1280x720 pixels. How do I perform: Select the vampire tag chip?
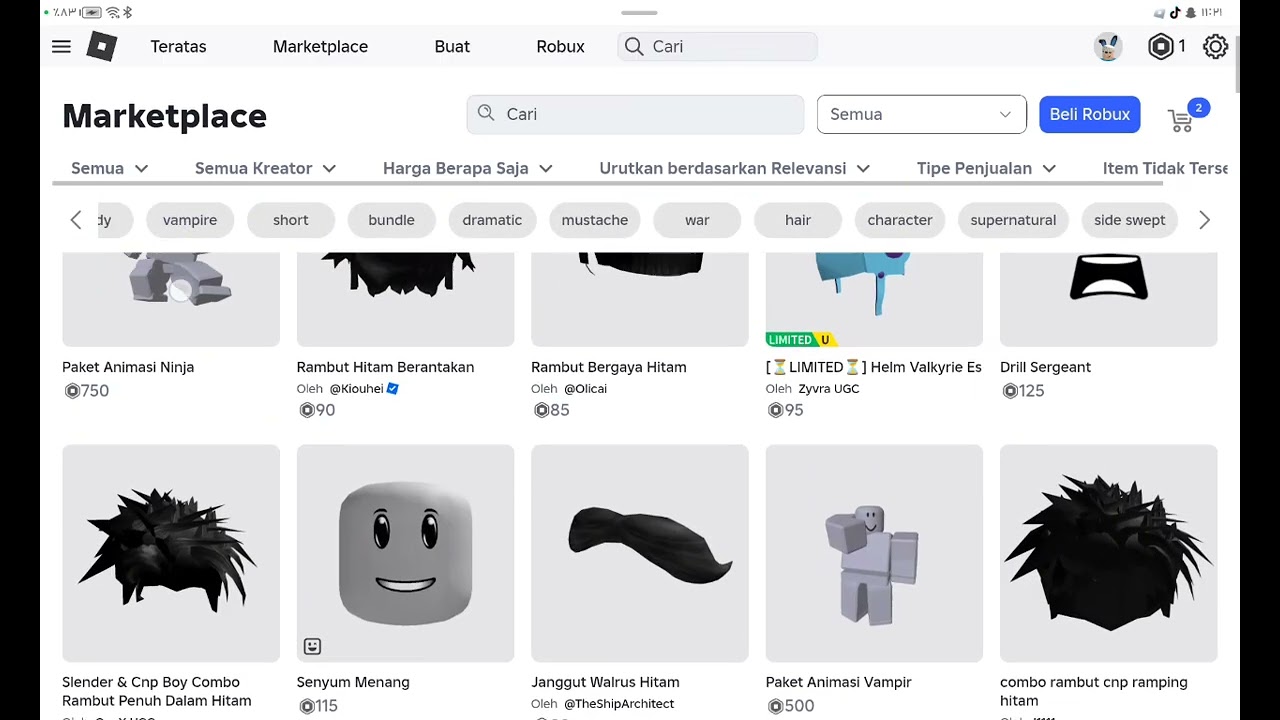(x=190, y=220)
